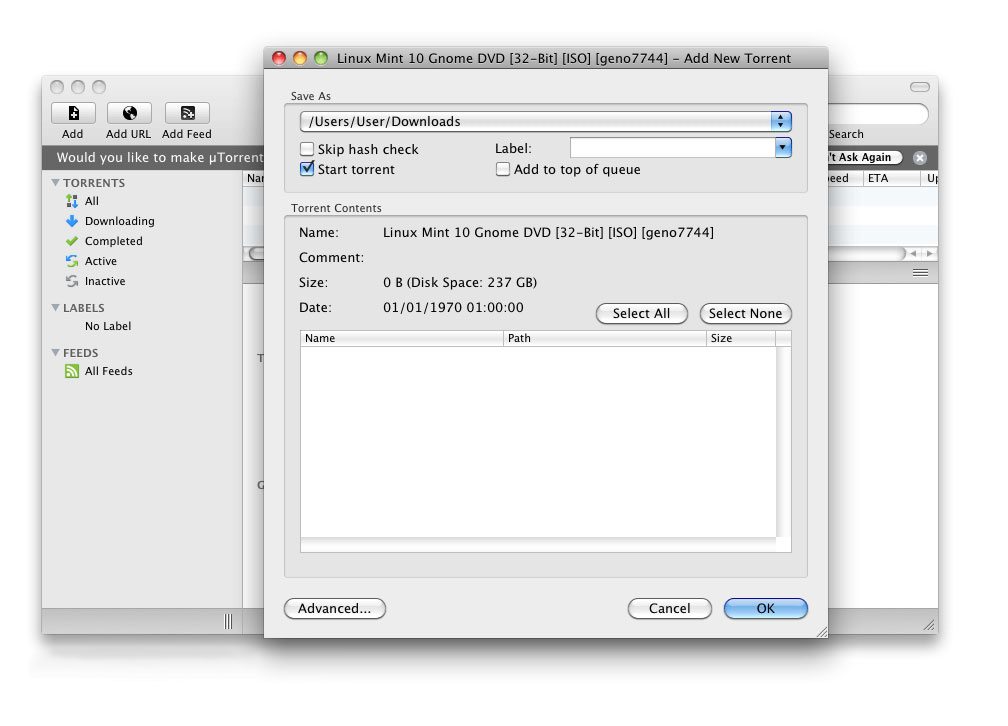Viewport: 1008px width, 726px height.
Task: Uncheck the Start torrent checkbox
Action: (308, 169)
